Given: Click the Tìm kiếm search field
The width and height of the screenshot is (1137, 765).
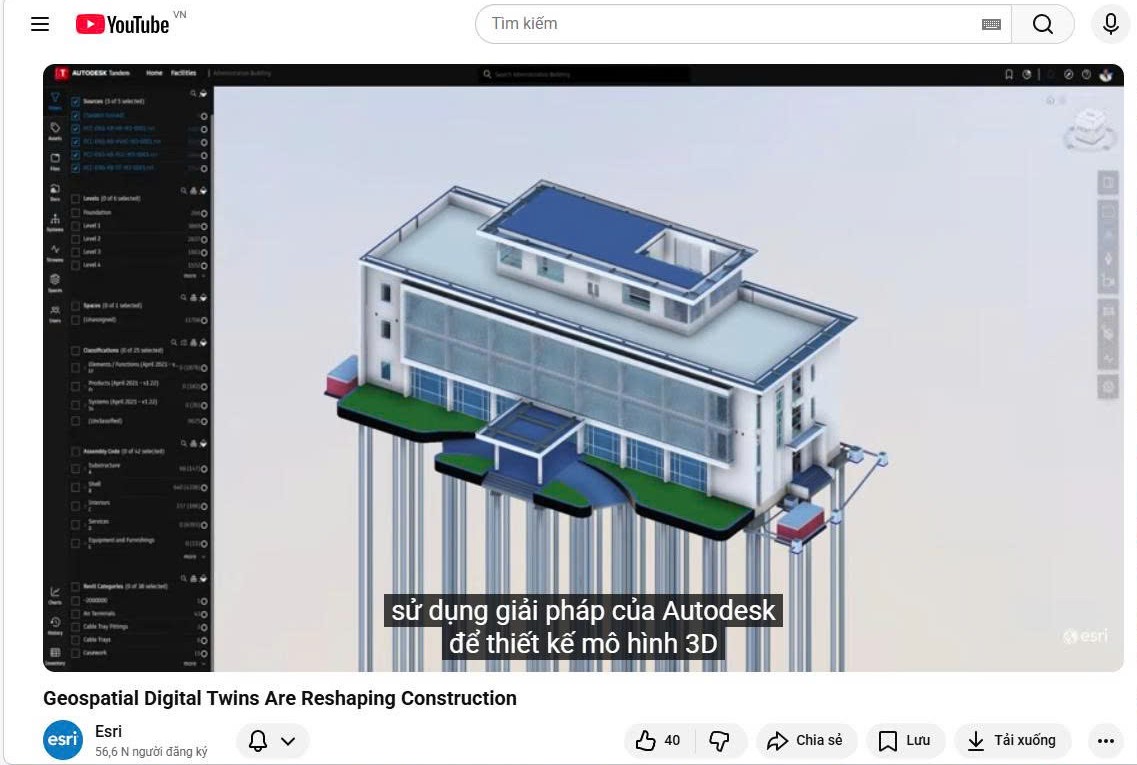Looking at the screenshot, I should pos(700,23).
